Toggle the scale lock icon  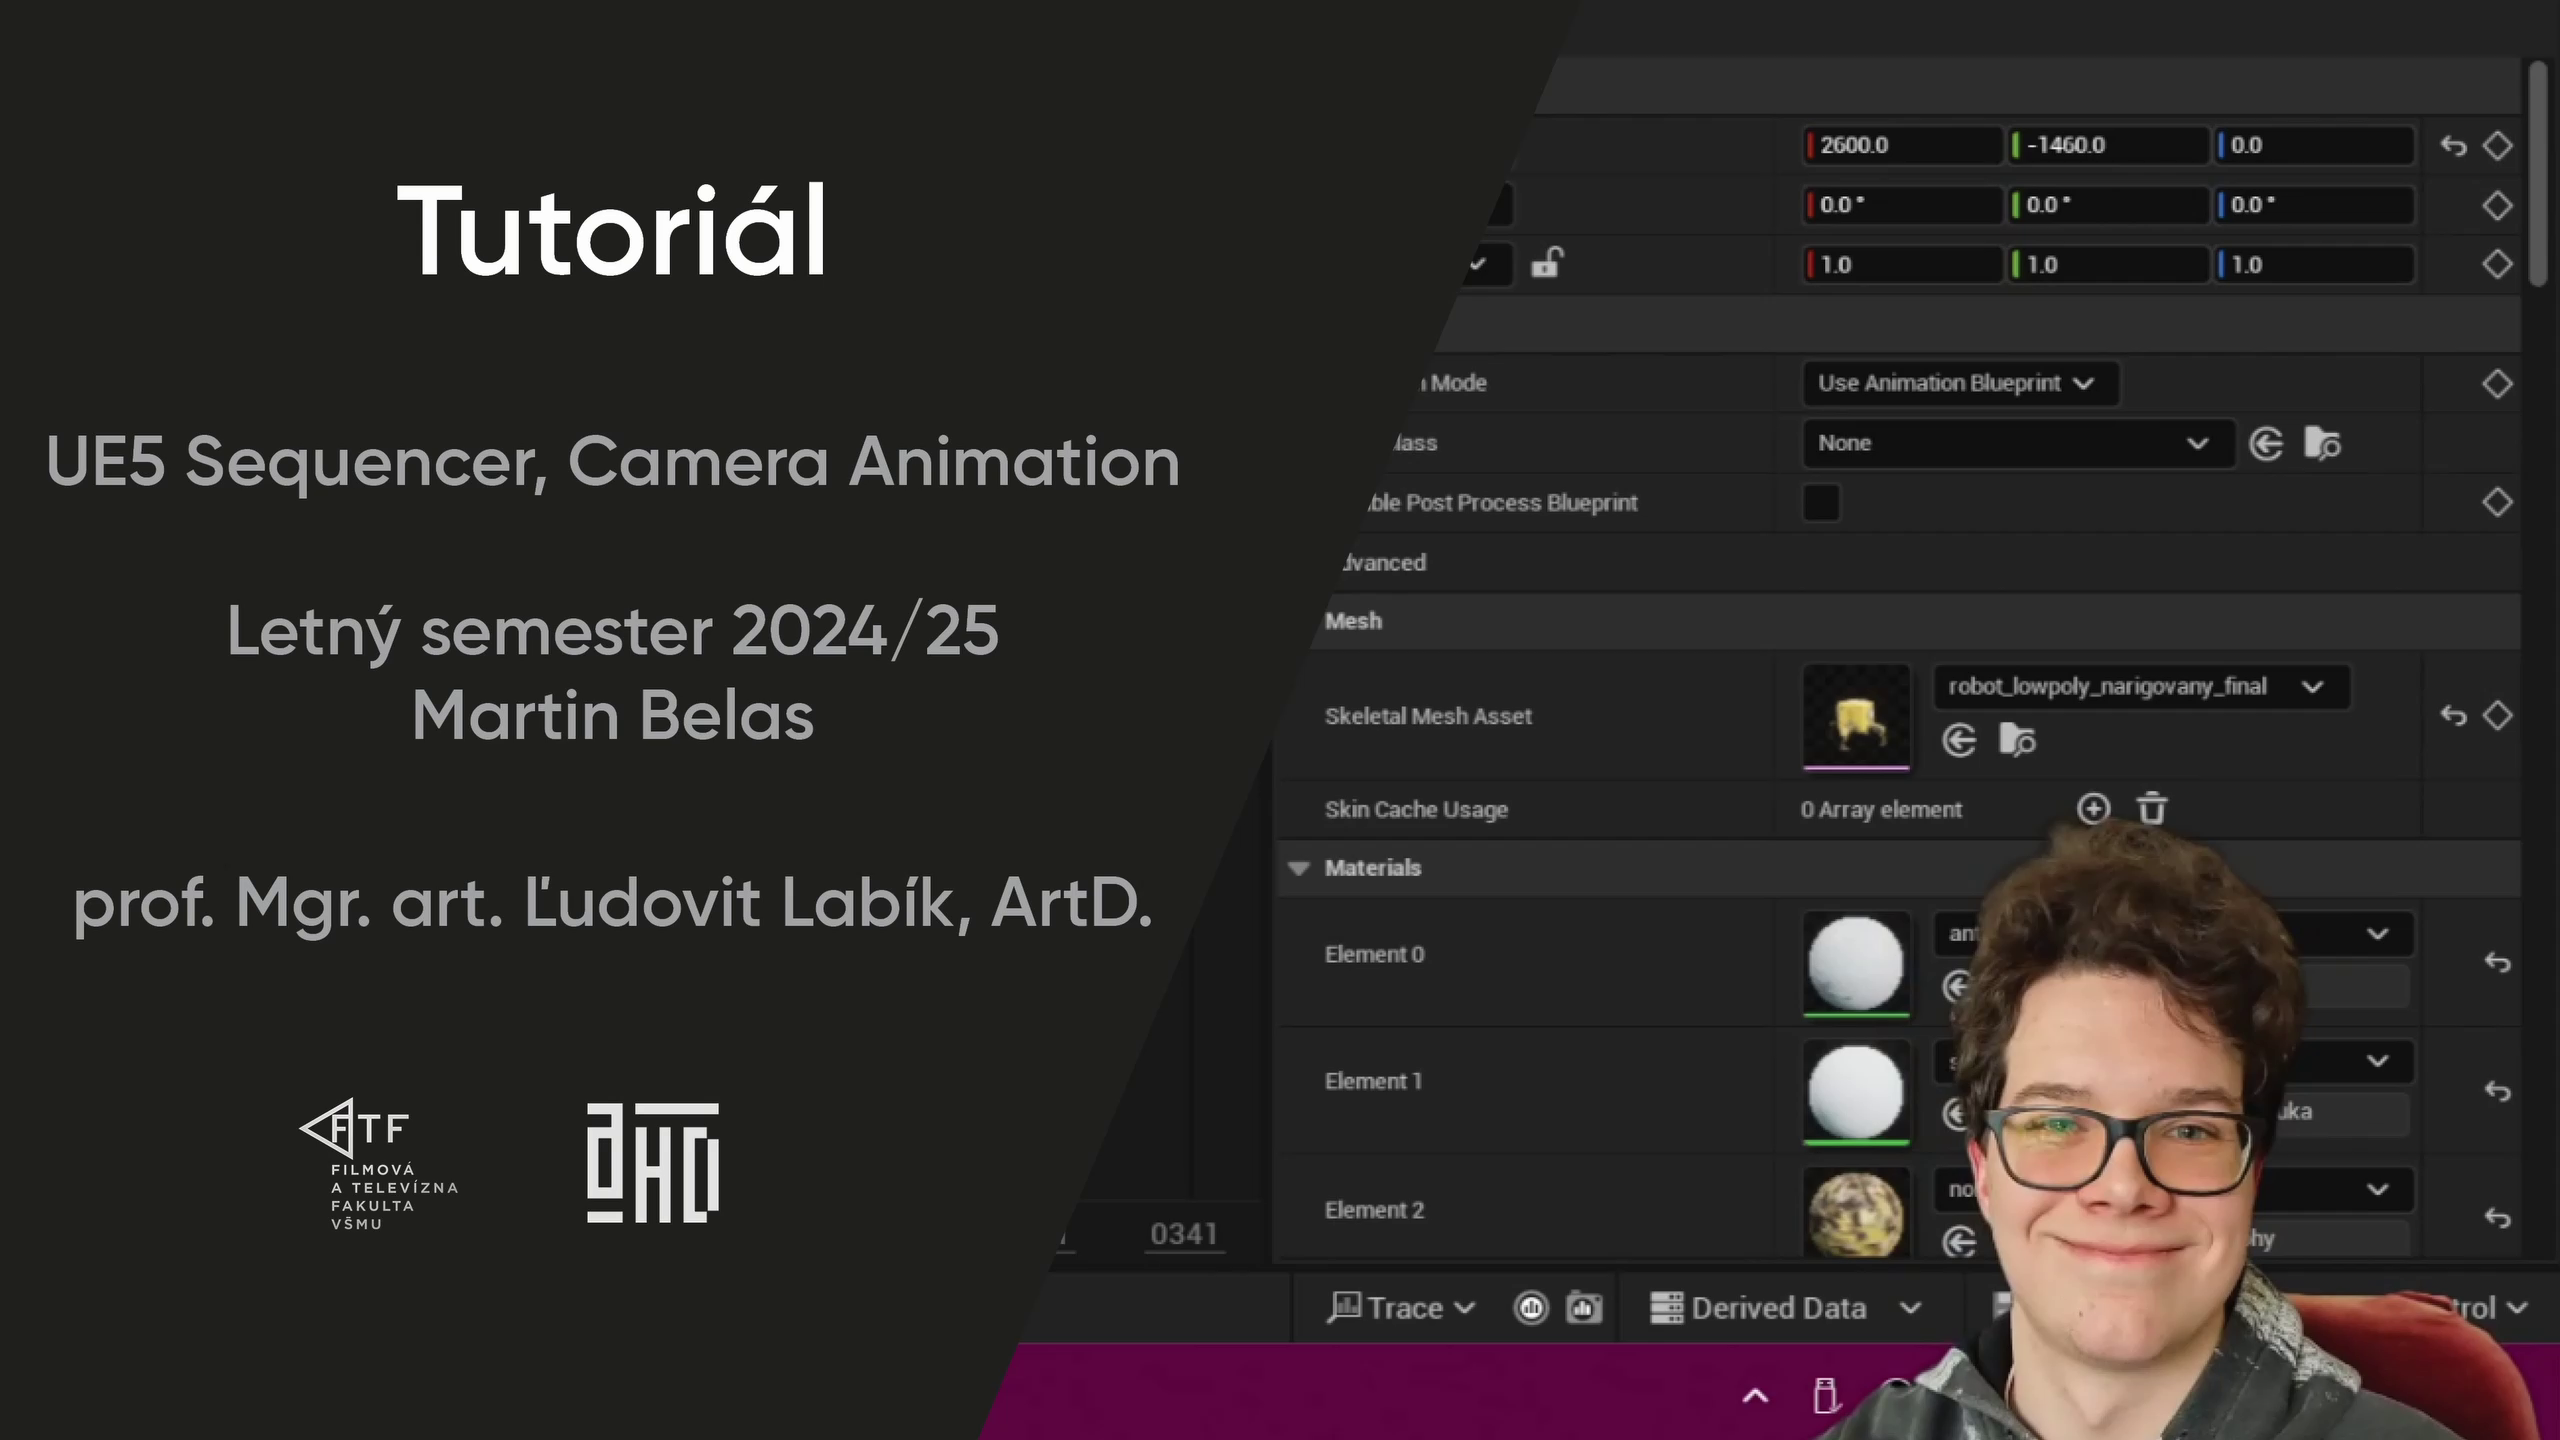click(1547, 264)
